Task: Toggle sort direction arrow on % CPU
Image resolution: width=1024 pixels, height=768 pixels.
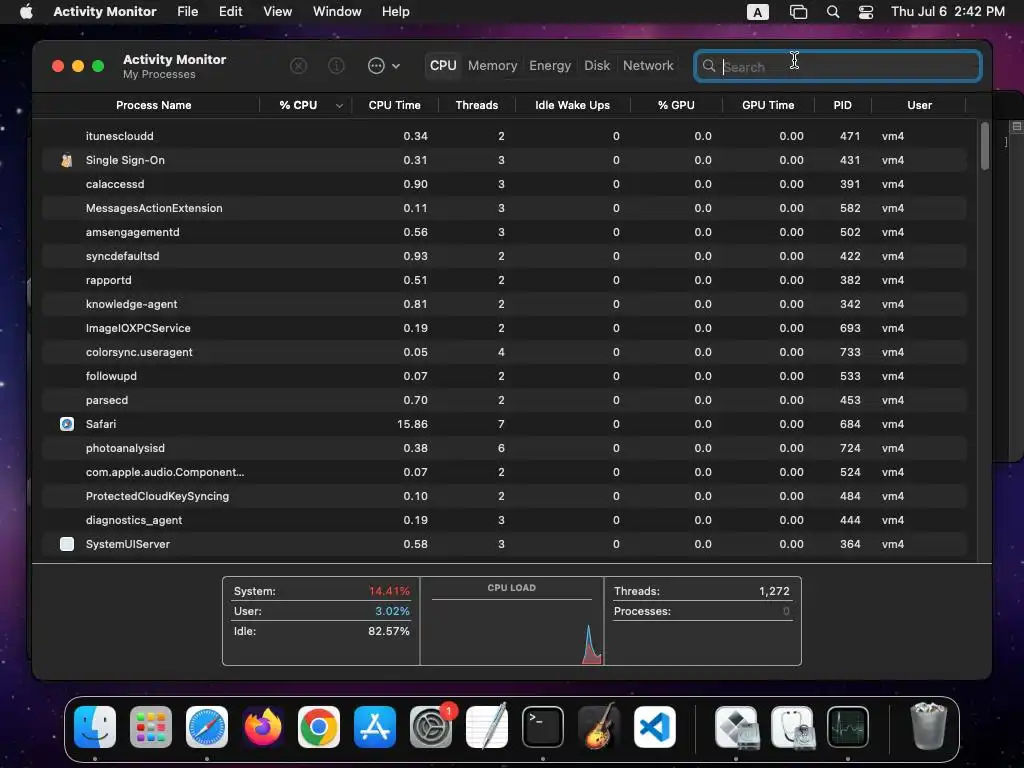Action: tap(339, 106)
